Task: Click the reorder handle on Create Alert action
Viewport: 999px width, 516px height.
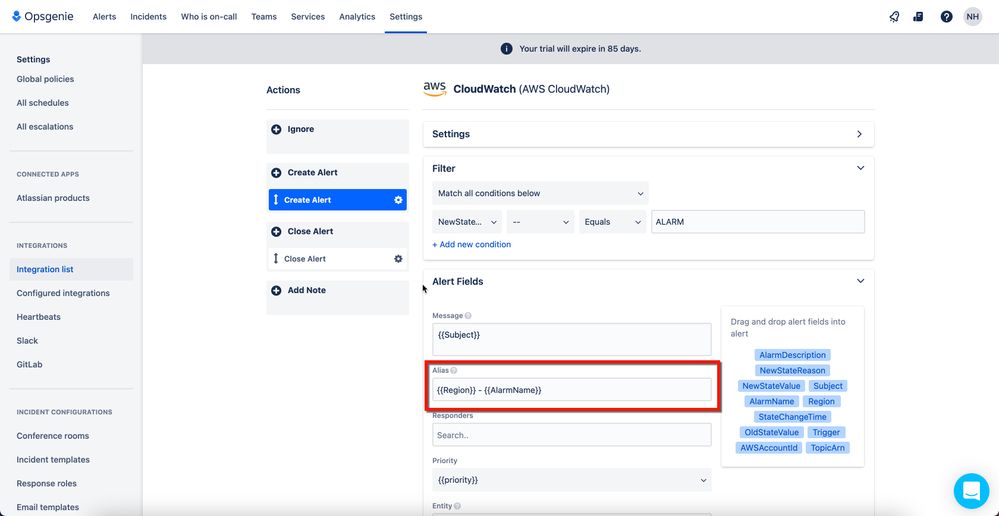Action: [276, 200]
